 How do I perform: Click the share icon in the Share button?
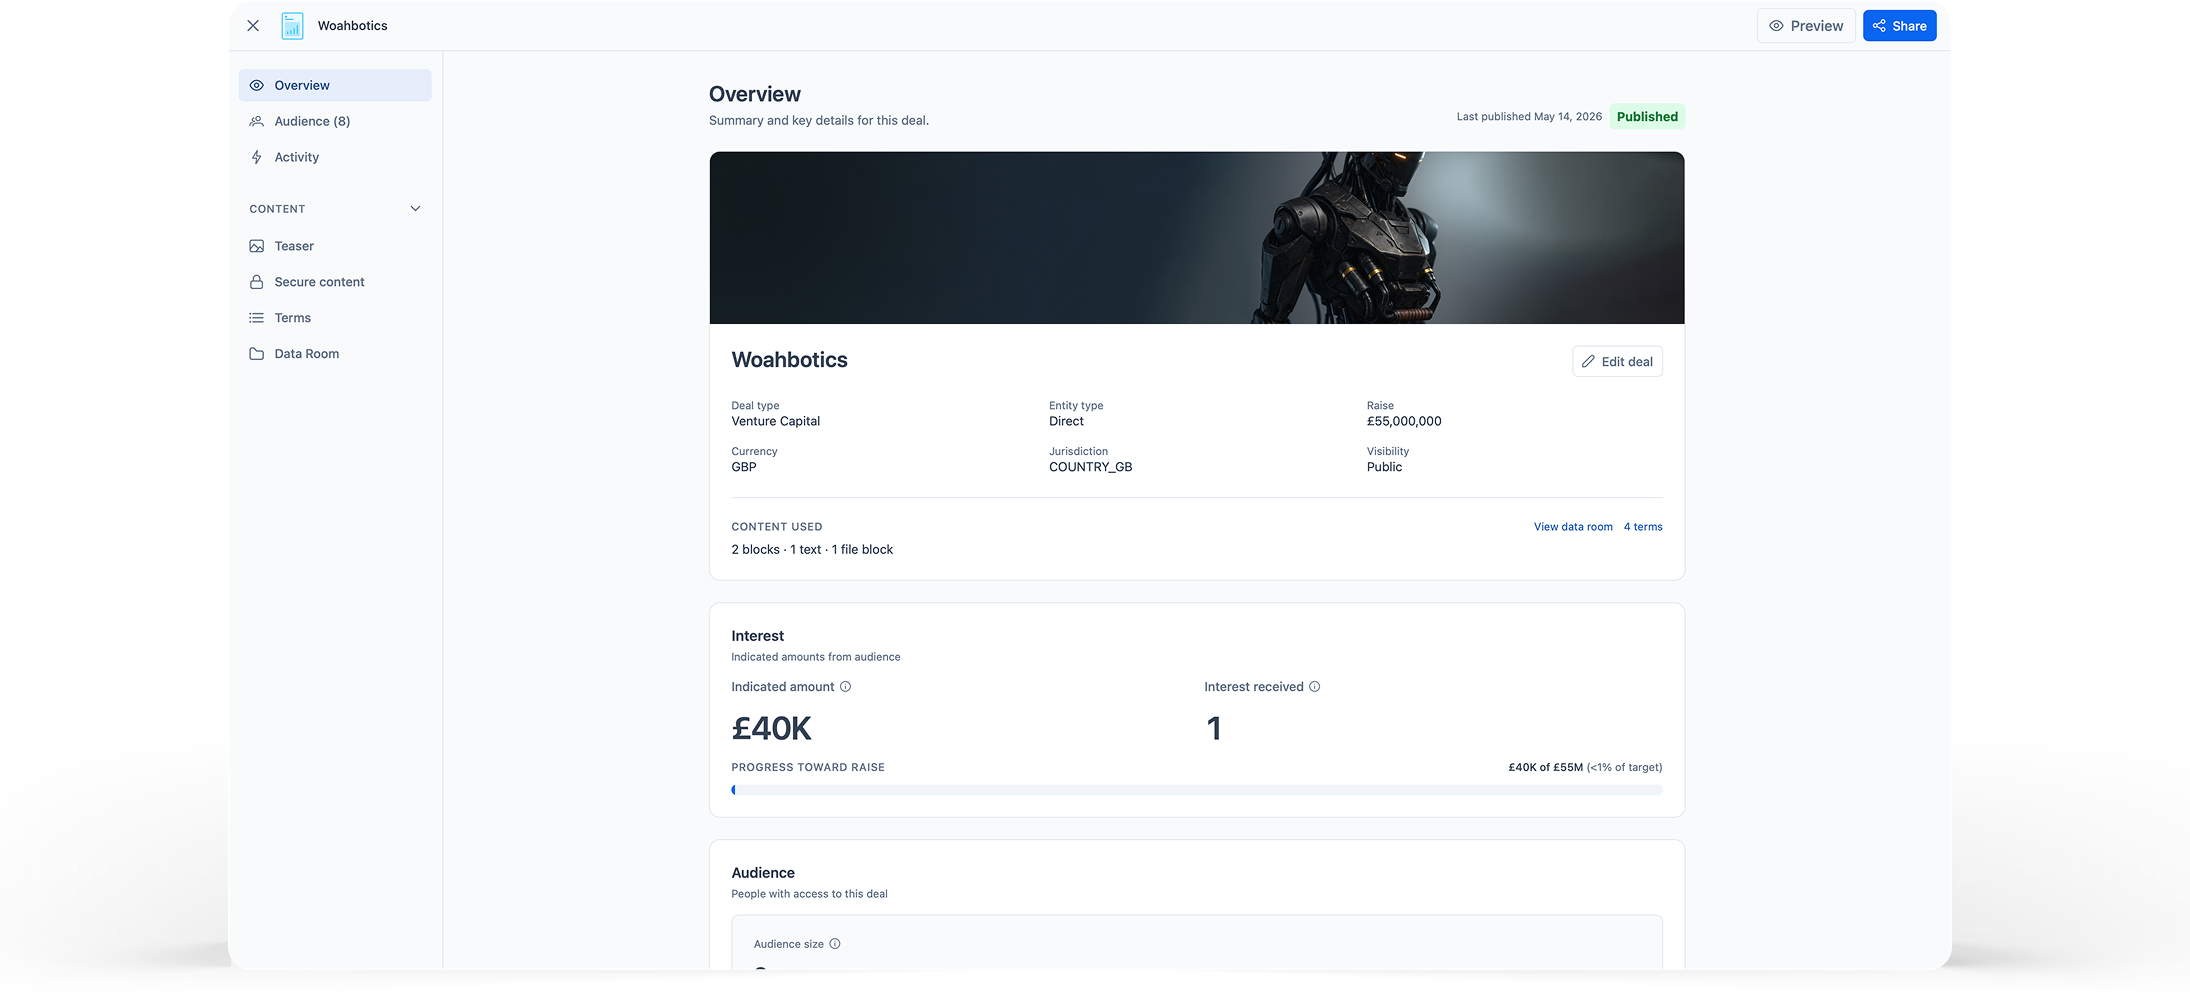1880,26
